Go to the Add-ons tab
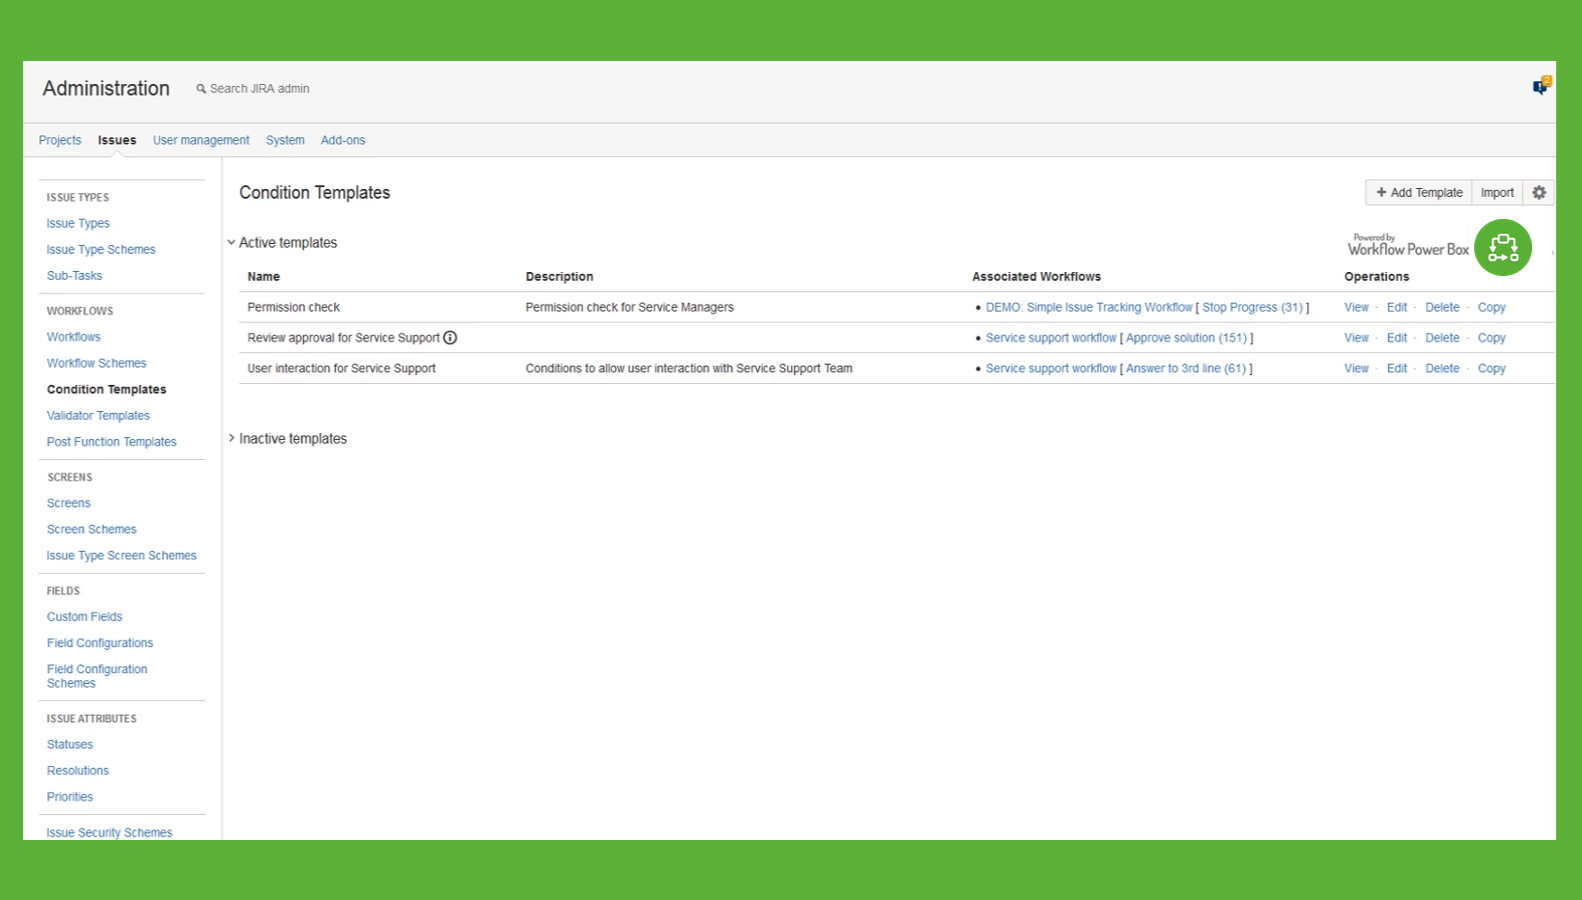1582x900 pixels. click(343, 140)
